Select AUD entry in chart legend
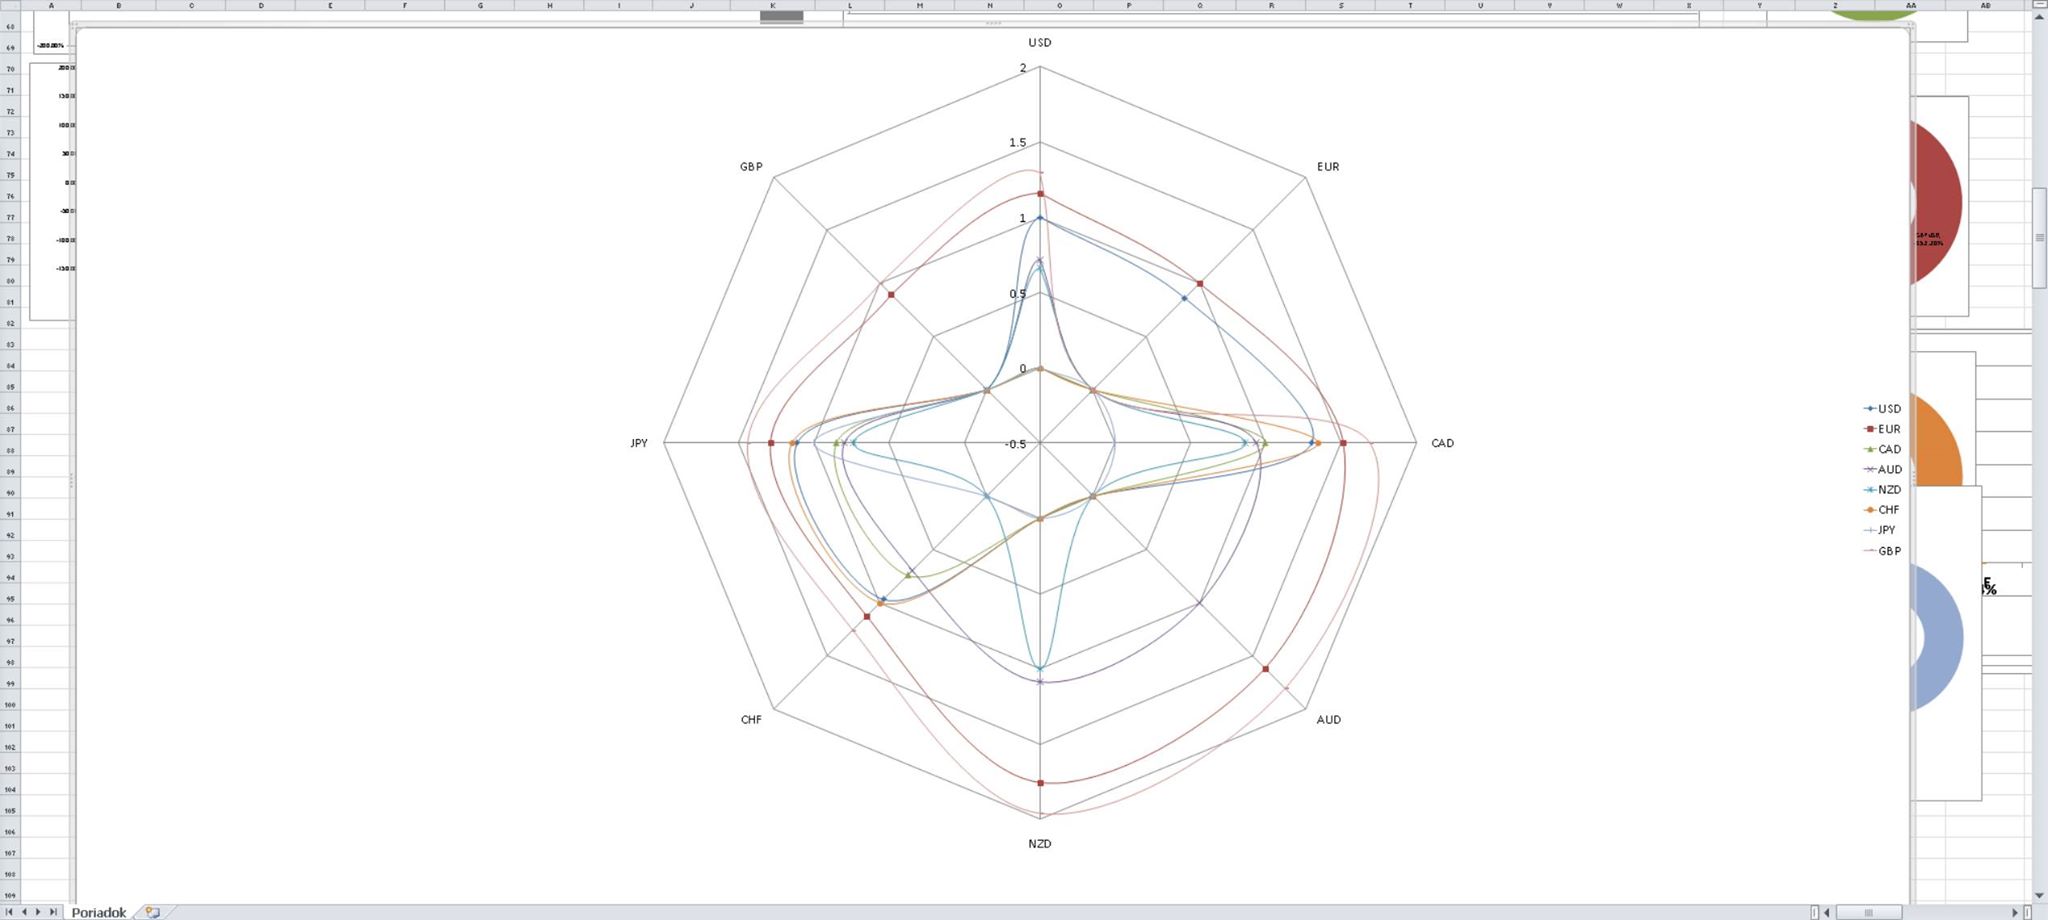 point(1882,469)
